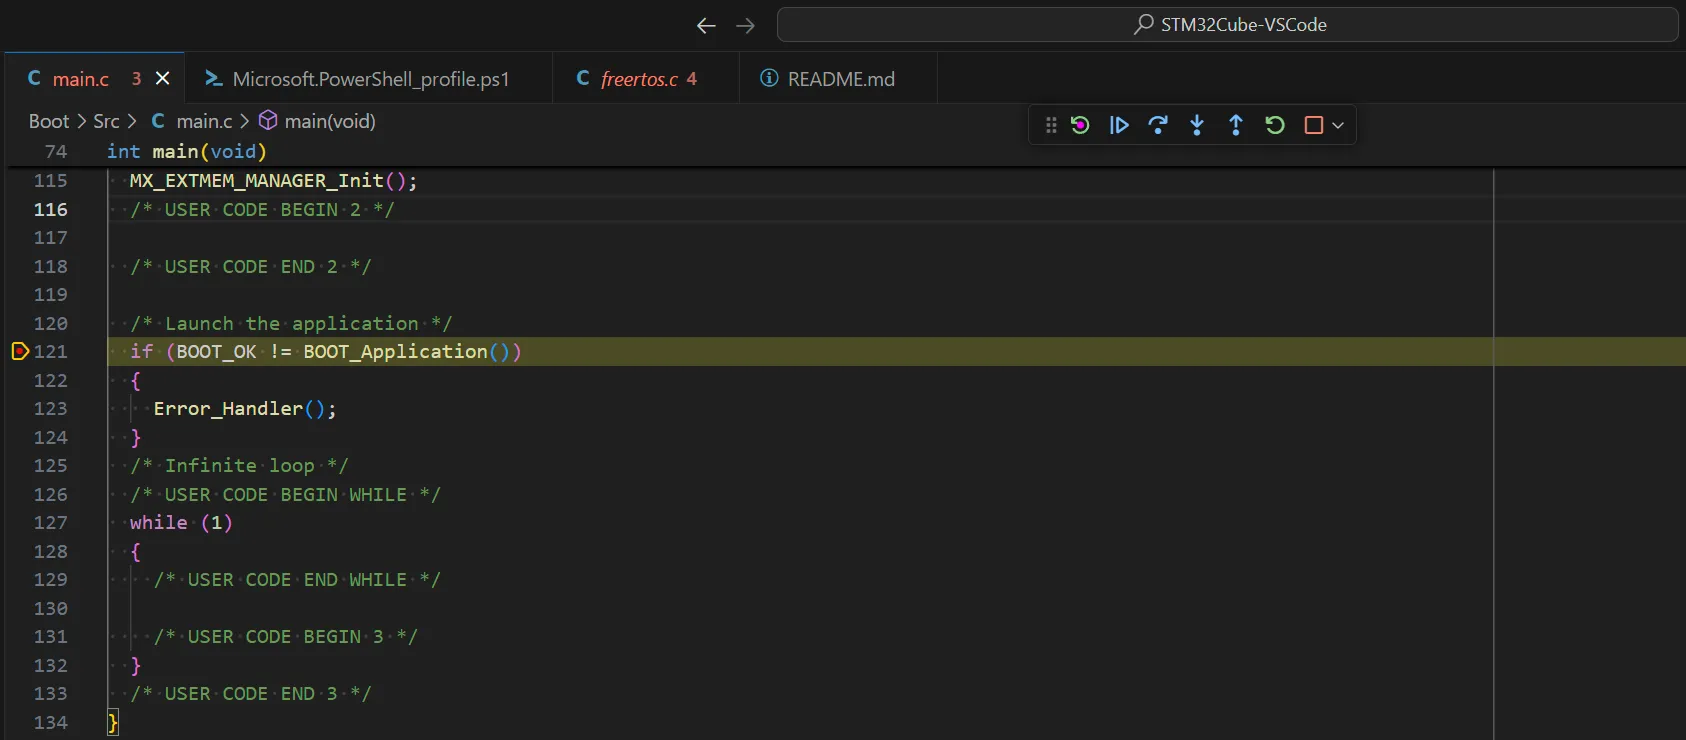Toggle the breakpoint on line 121
This screenshot has width=1686, height=740.
pos(19,351)
